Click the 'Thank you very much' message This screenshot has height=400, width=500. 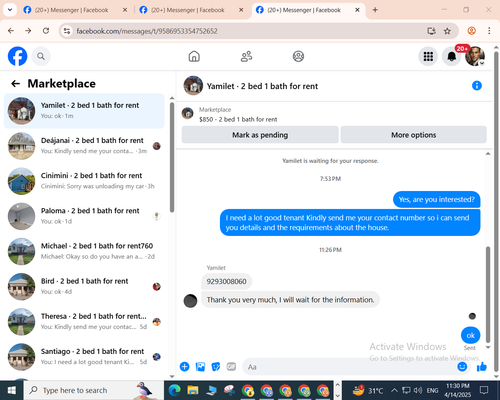[x=290, y=300]
